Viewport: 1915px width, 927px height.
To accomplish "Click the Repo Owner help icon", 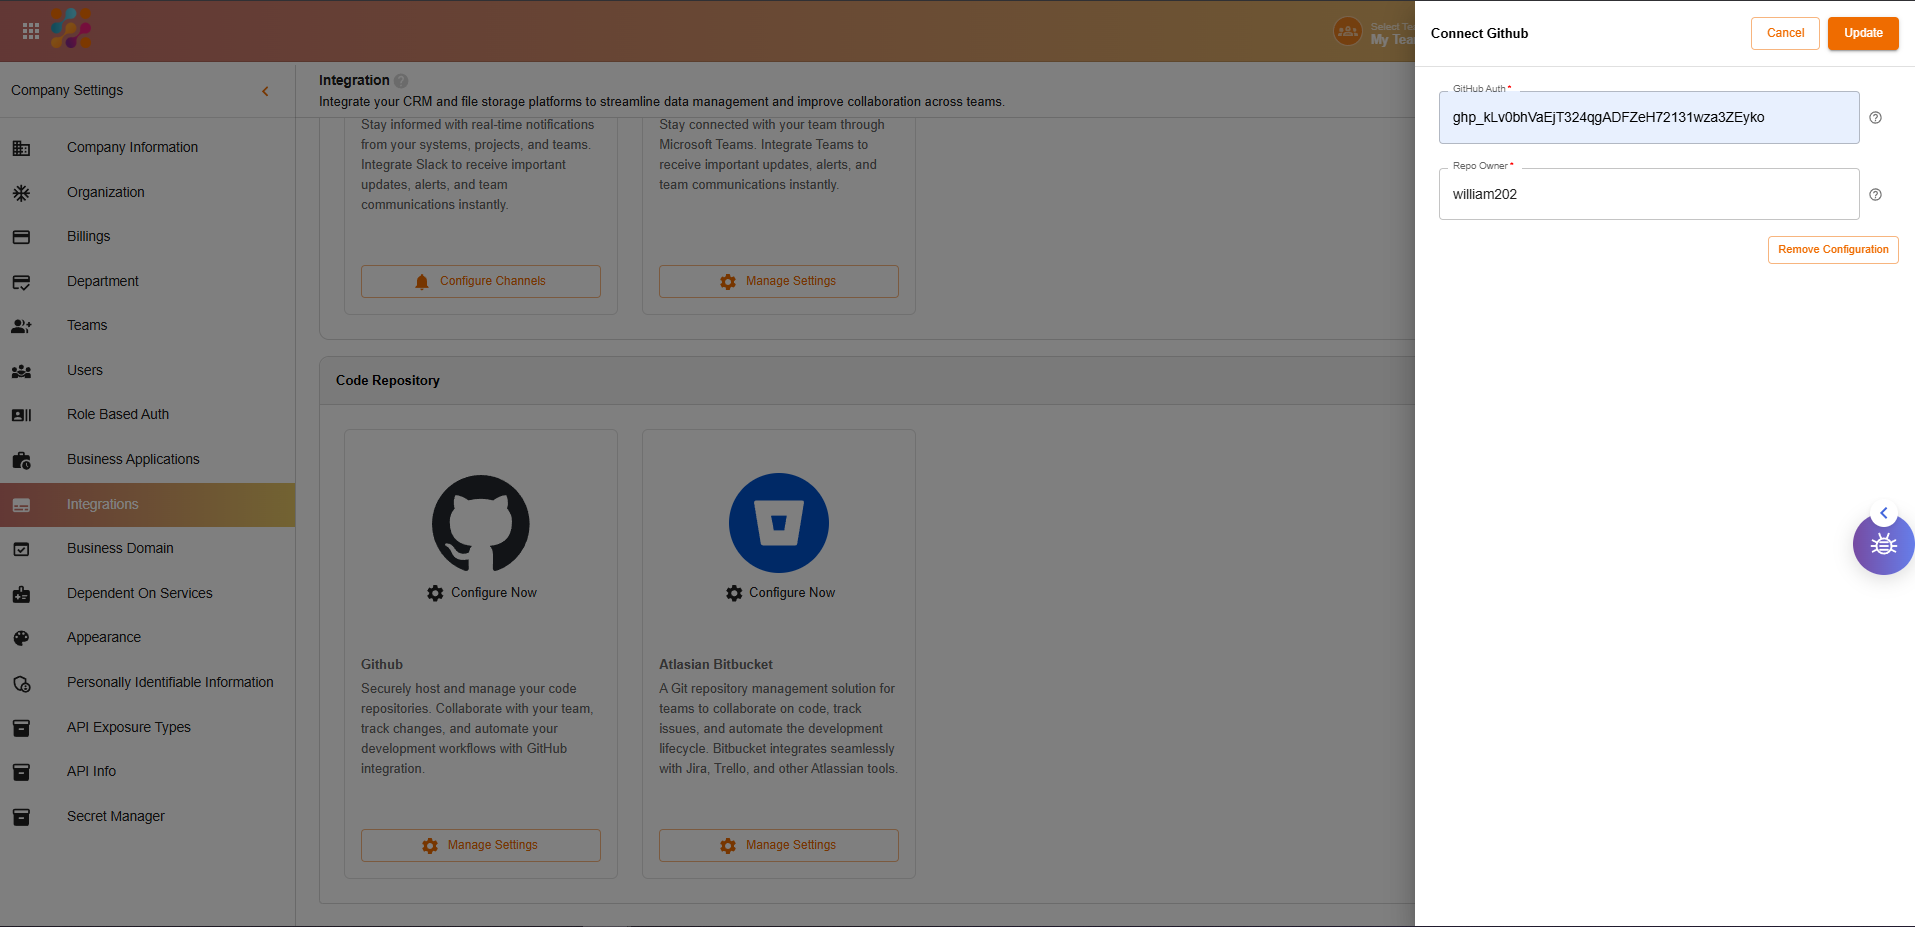I will tap(1875, 195).
